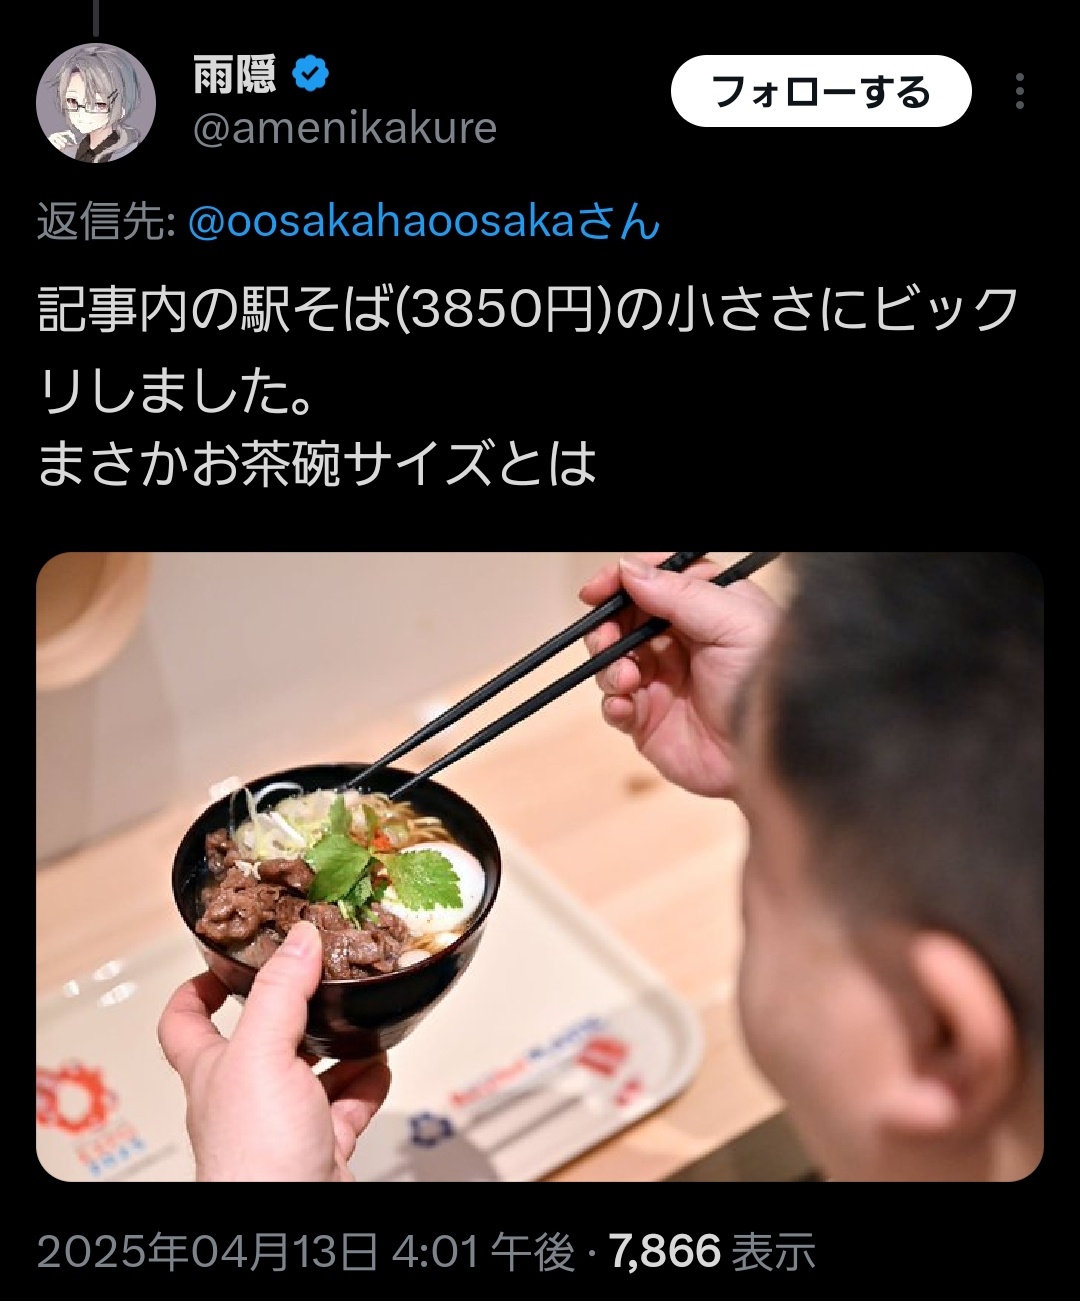This screenshot has width=1080, height=1301.
Task: Tap the 7,866 表示 view count
Action: coord(712,1251)
